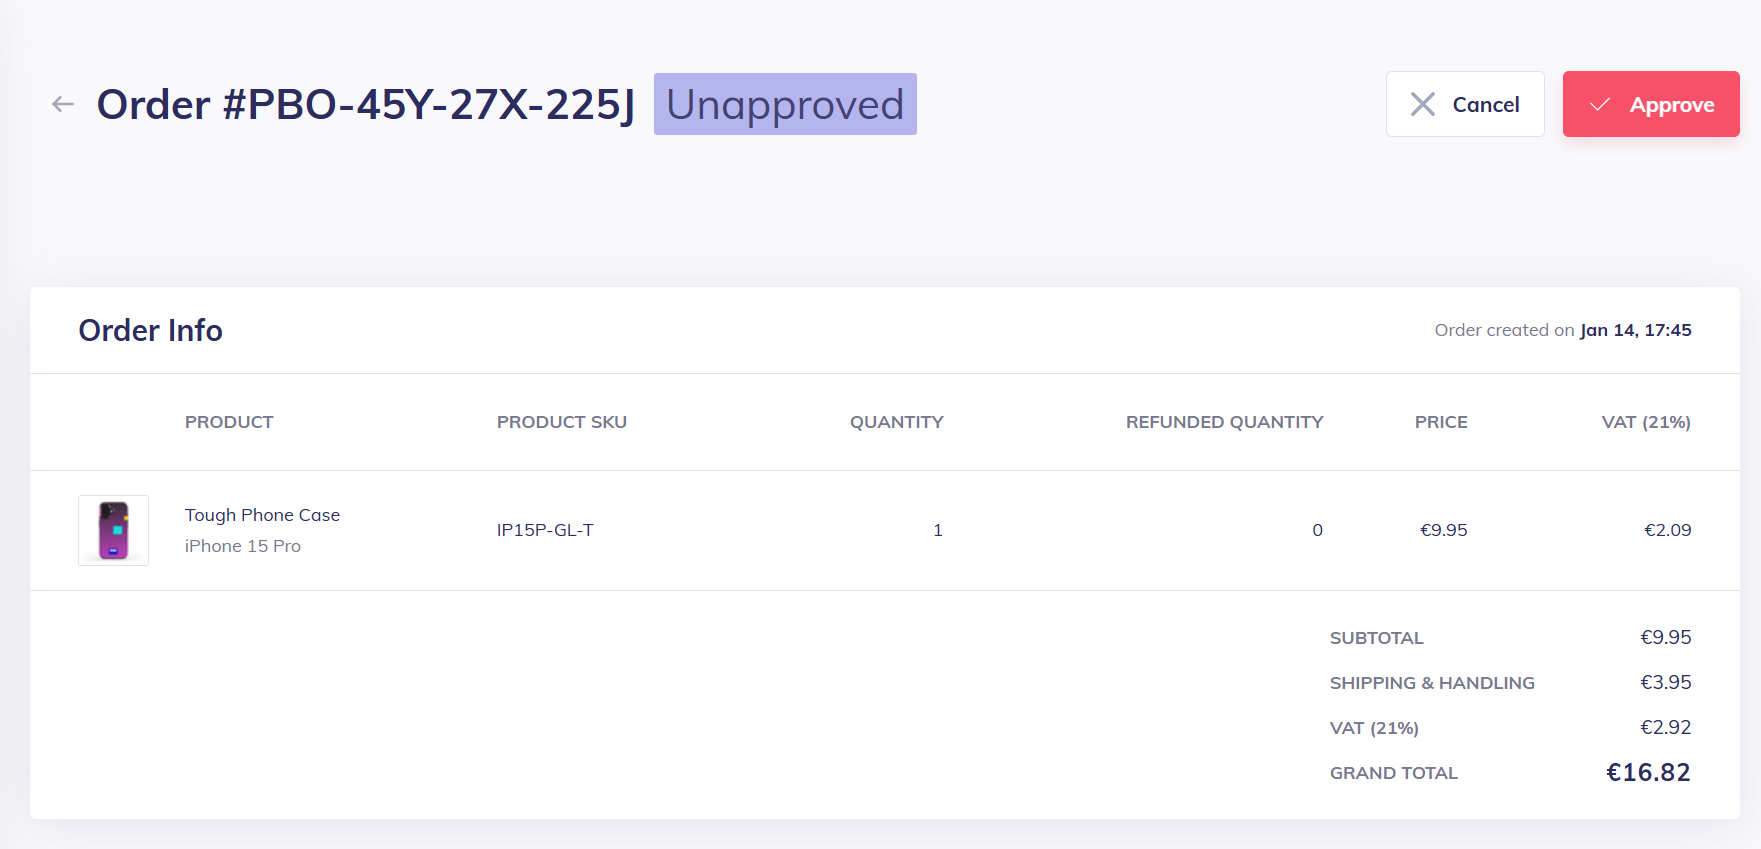Open the Tough Phone Case product thumbnail
The width and height of the screenshot is (1761, 849).
(x=114, y=530)
